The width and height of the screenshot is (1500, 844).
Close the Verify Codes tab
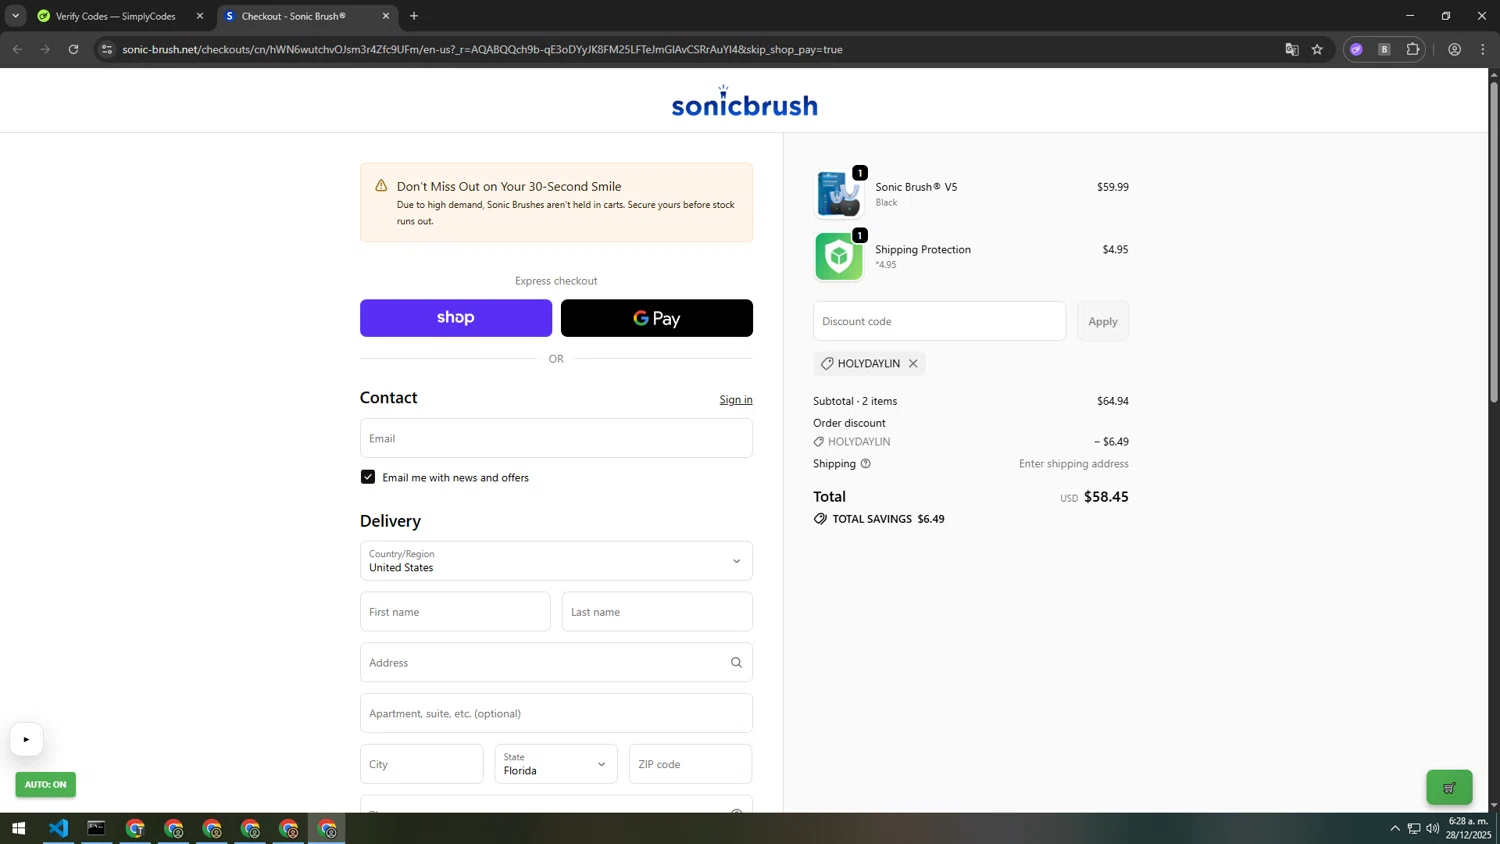click(x=200, y=16)
